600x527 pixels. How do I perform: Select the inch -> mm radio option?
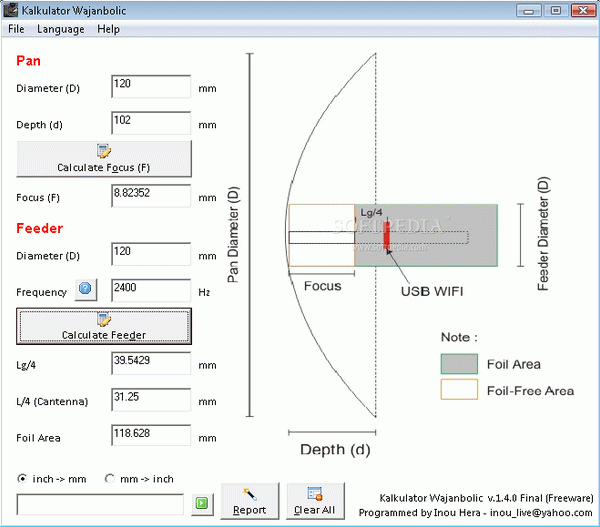point(23,479)
